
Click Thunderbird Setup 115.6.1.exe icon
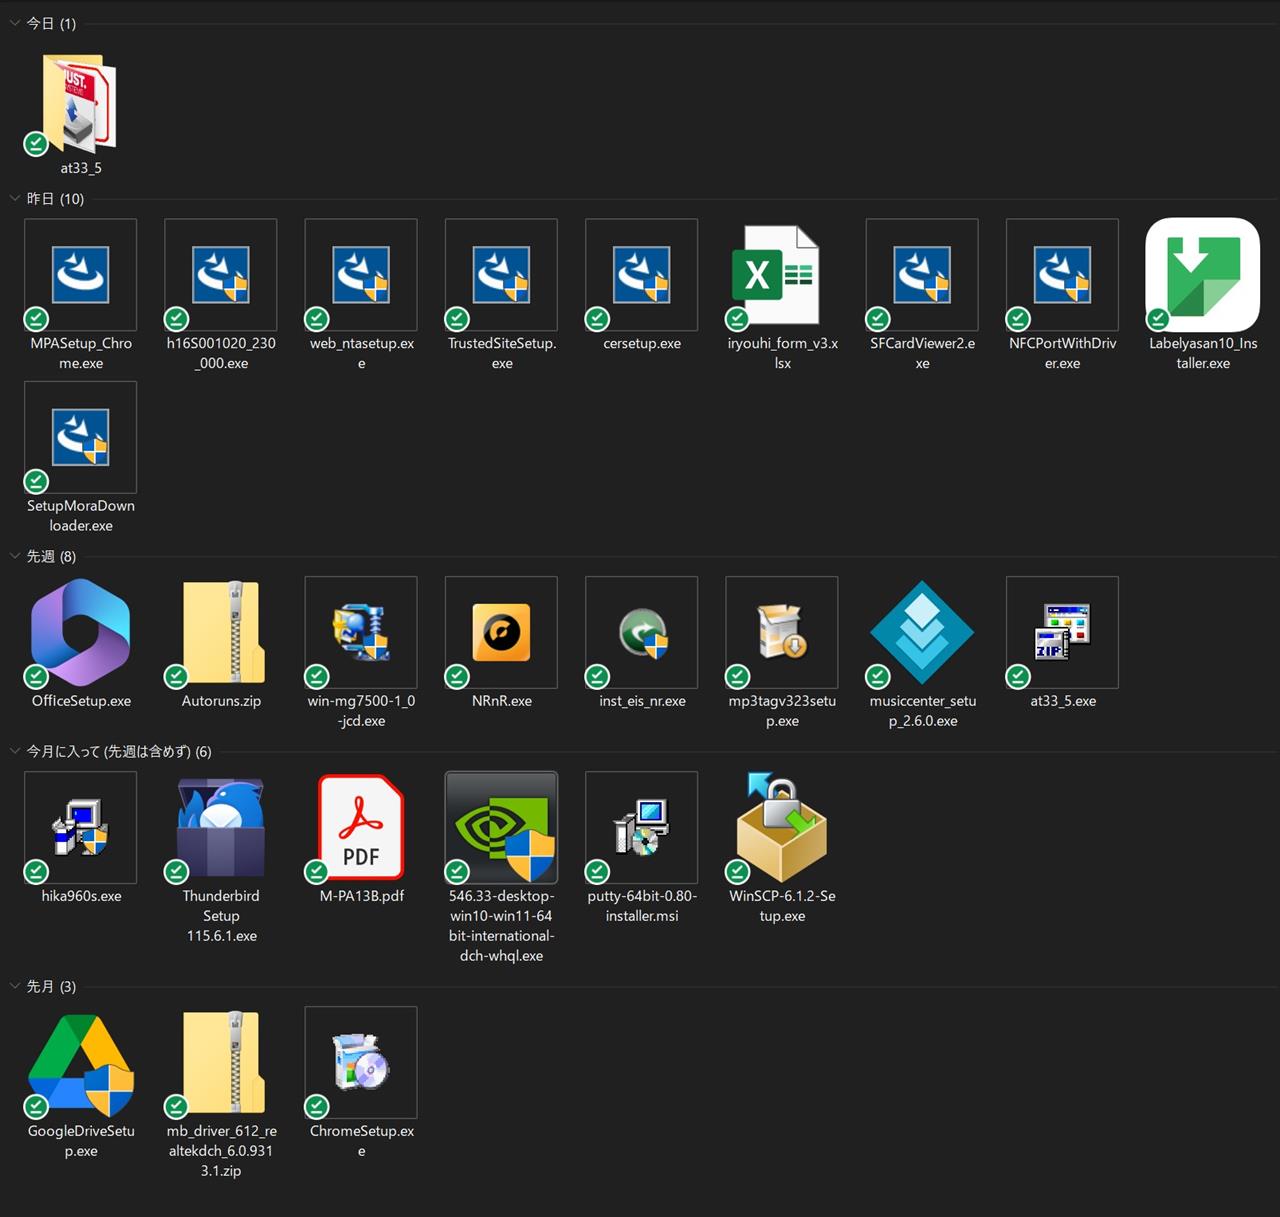221,827
